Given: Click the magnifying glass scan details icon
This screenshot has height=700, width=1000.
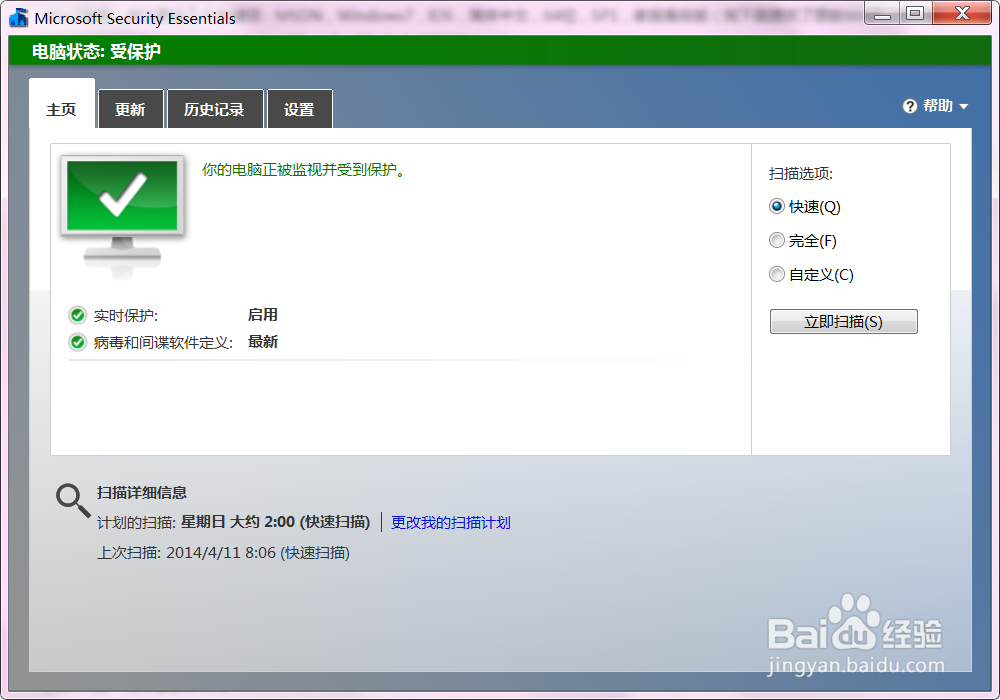Looking at the screenshot, I should coord(71,498).
